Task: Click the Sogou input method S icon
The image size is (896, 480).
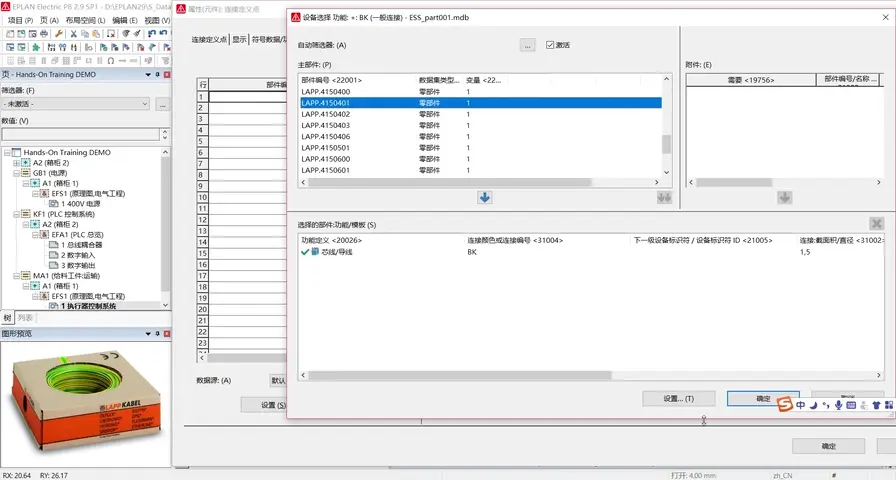Action: coord(786,404)
